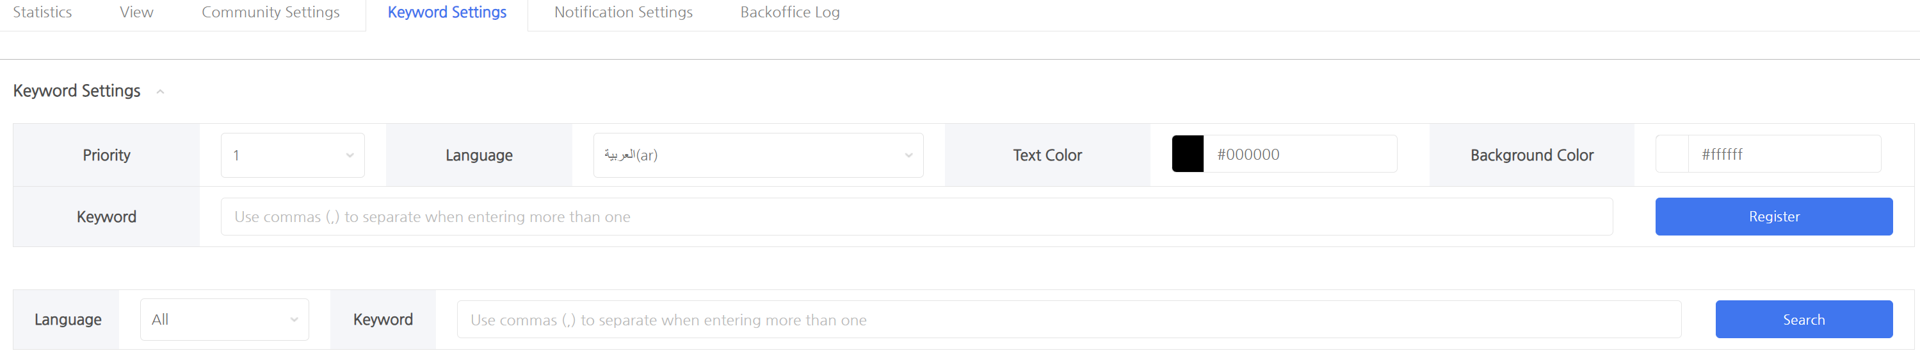This screenshot has height=360, width=1920.
Task: Open the Notification Settings tab
Action: tap(623, 12)
